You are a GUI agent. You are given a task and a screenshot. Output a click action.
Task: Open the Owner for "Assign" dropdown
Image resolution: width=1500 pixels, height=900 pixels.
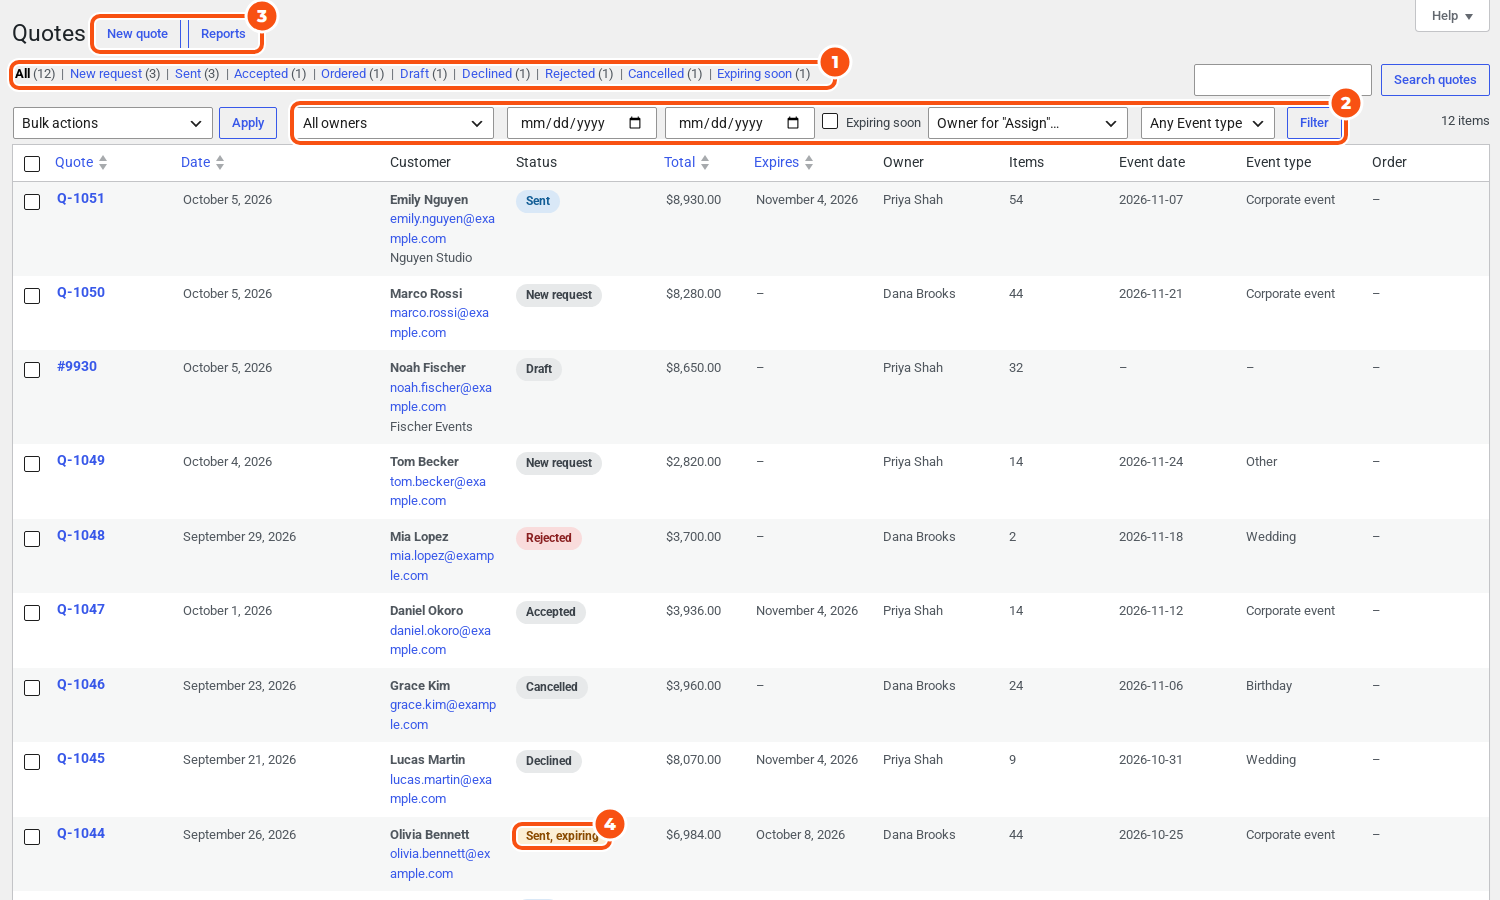coord(1028,123)
